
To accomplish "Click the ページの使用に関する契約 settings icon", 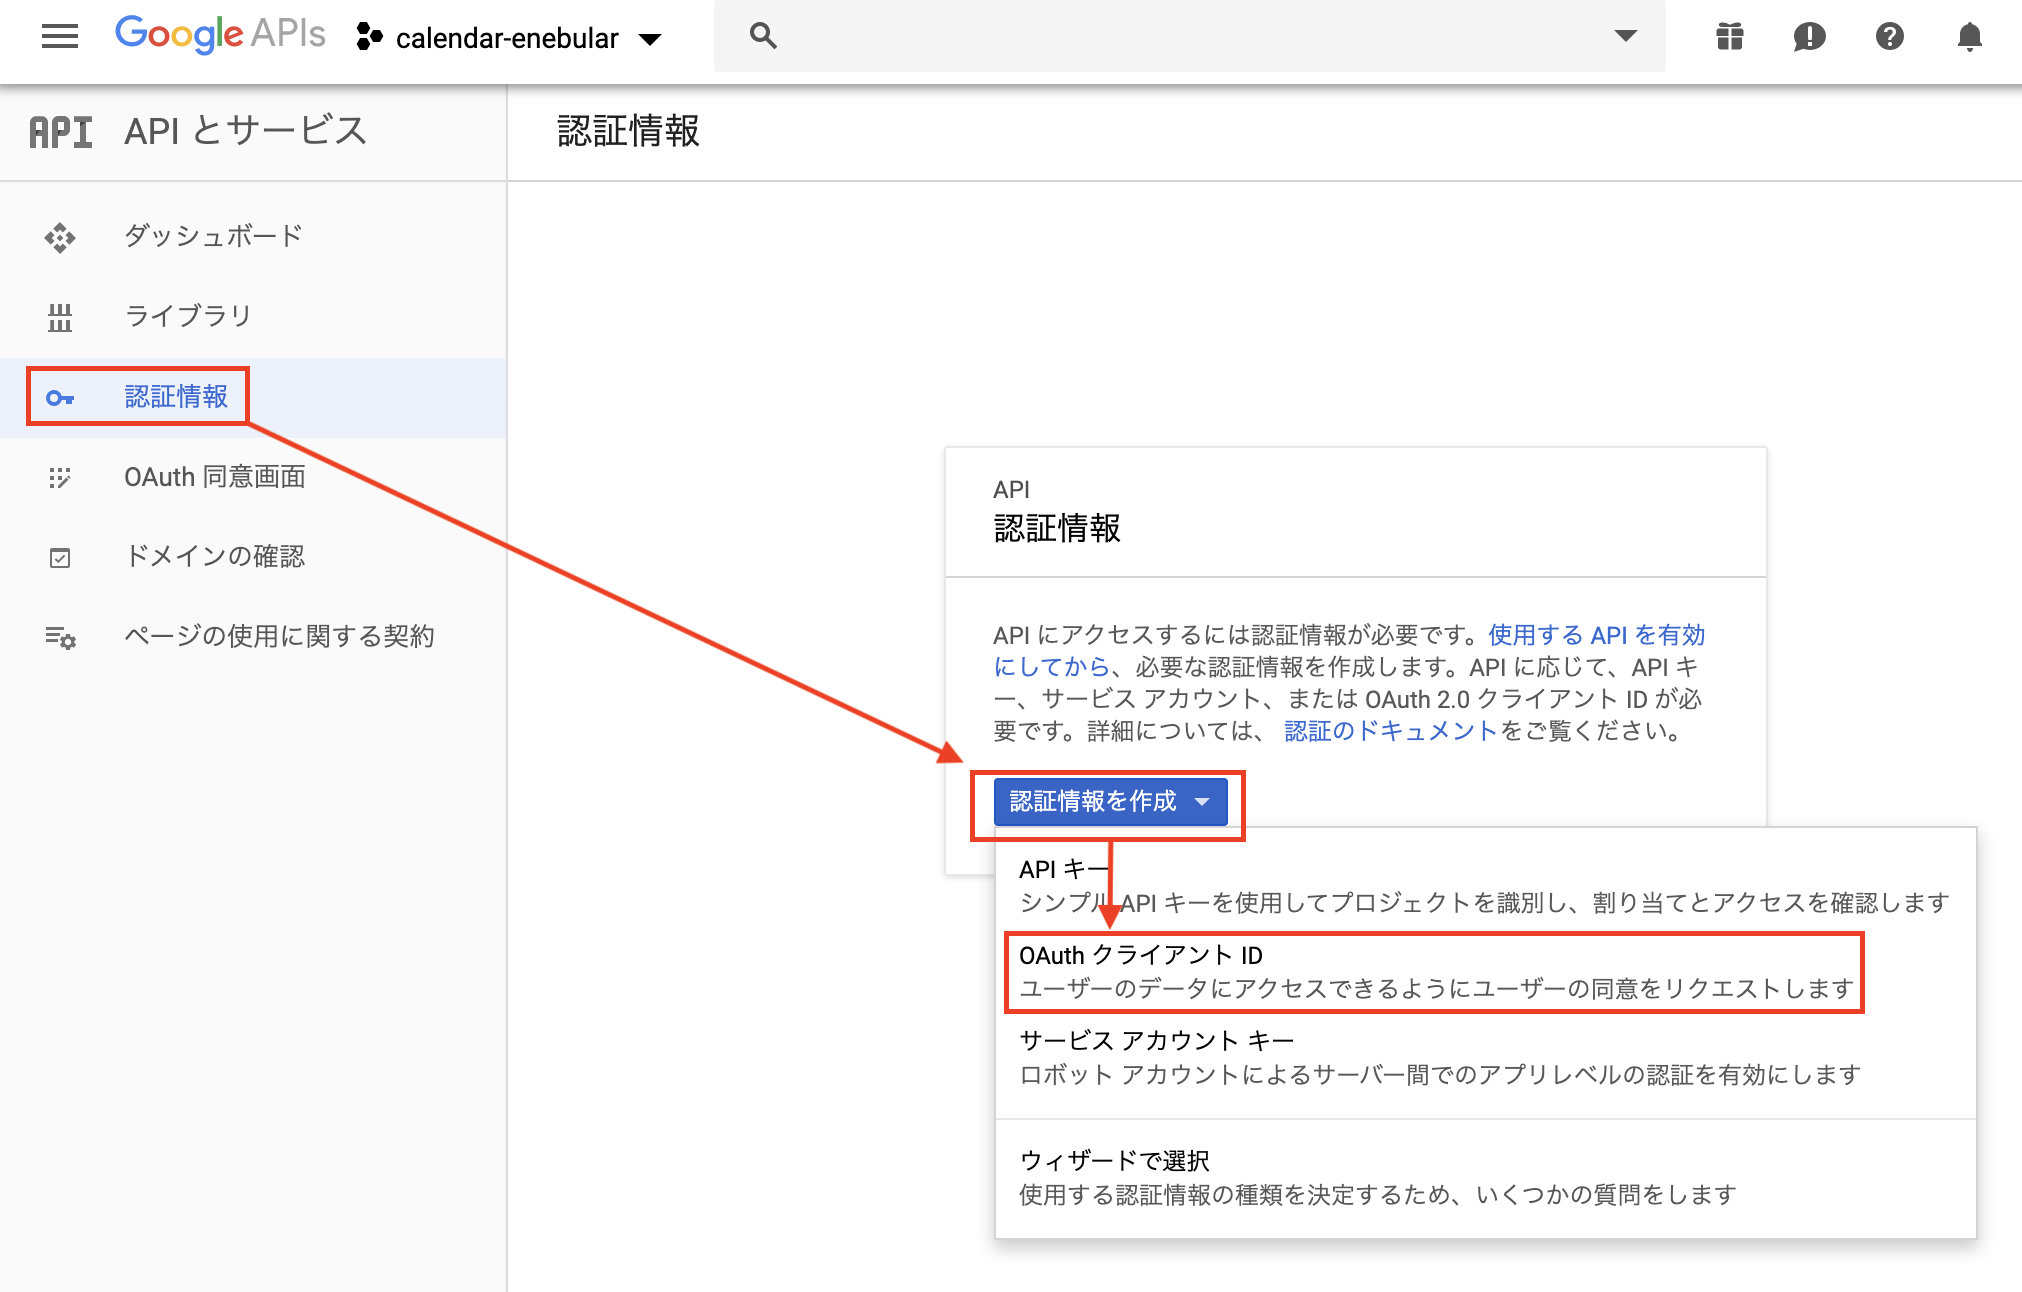I will tap(60, 637).
